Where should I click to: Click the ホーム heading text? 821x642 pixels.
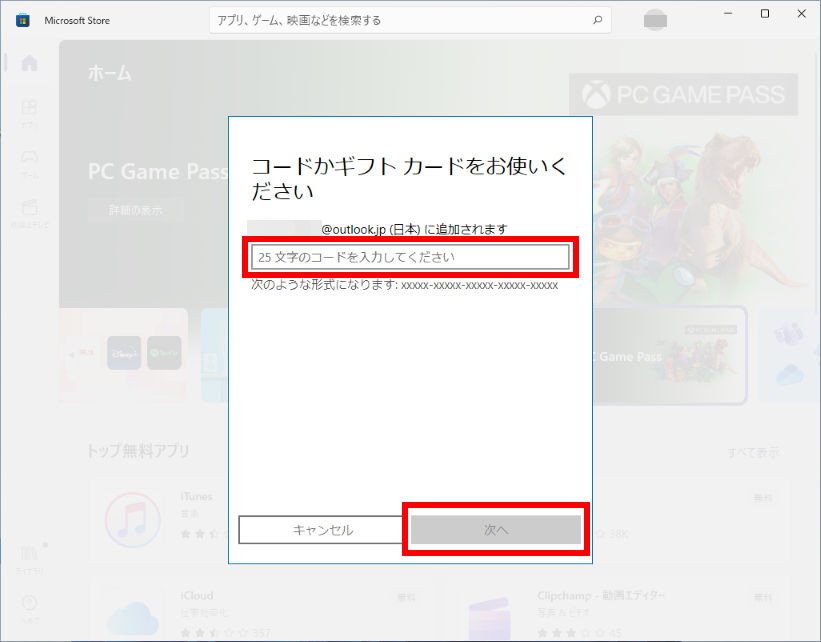[x=109, y=73]
